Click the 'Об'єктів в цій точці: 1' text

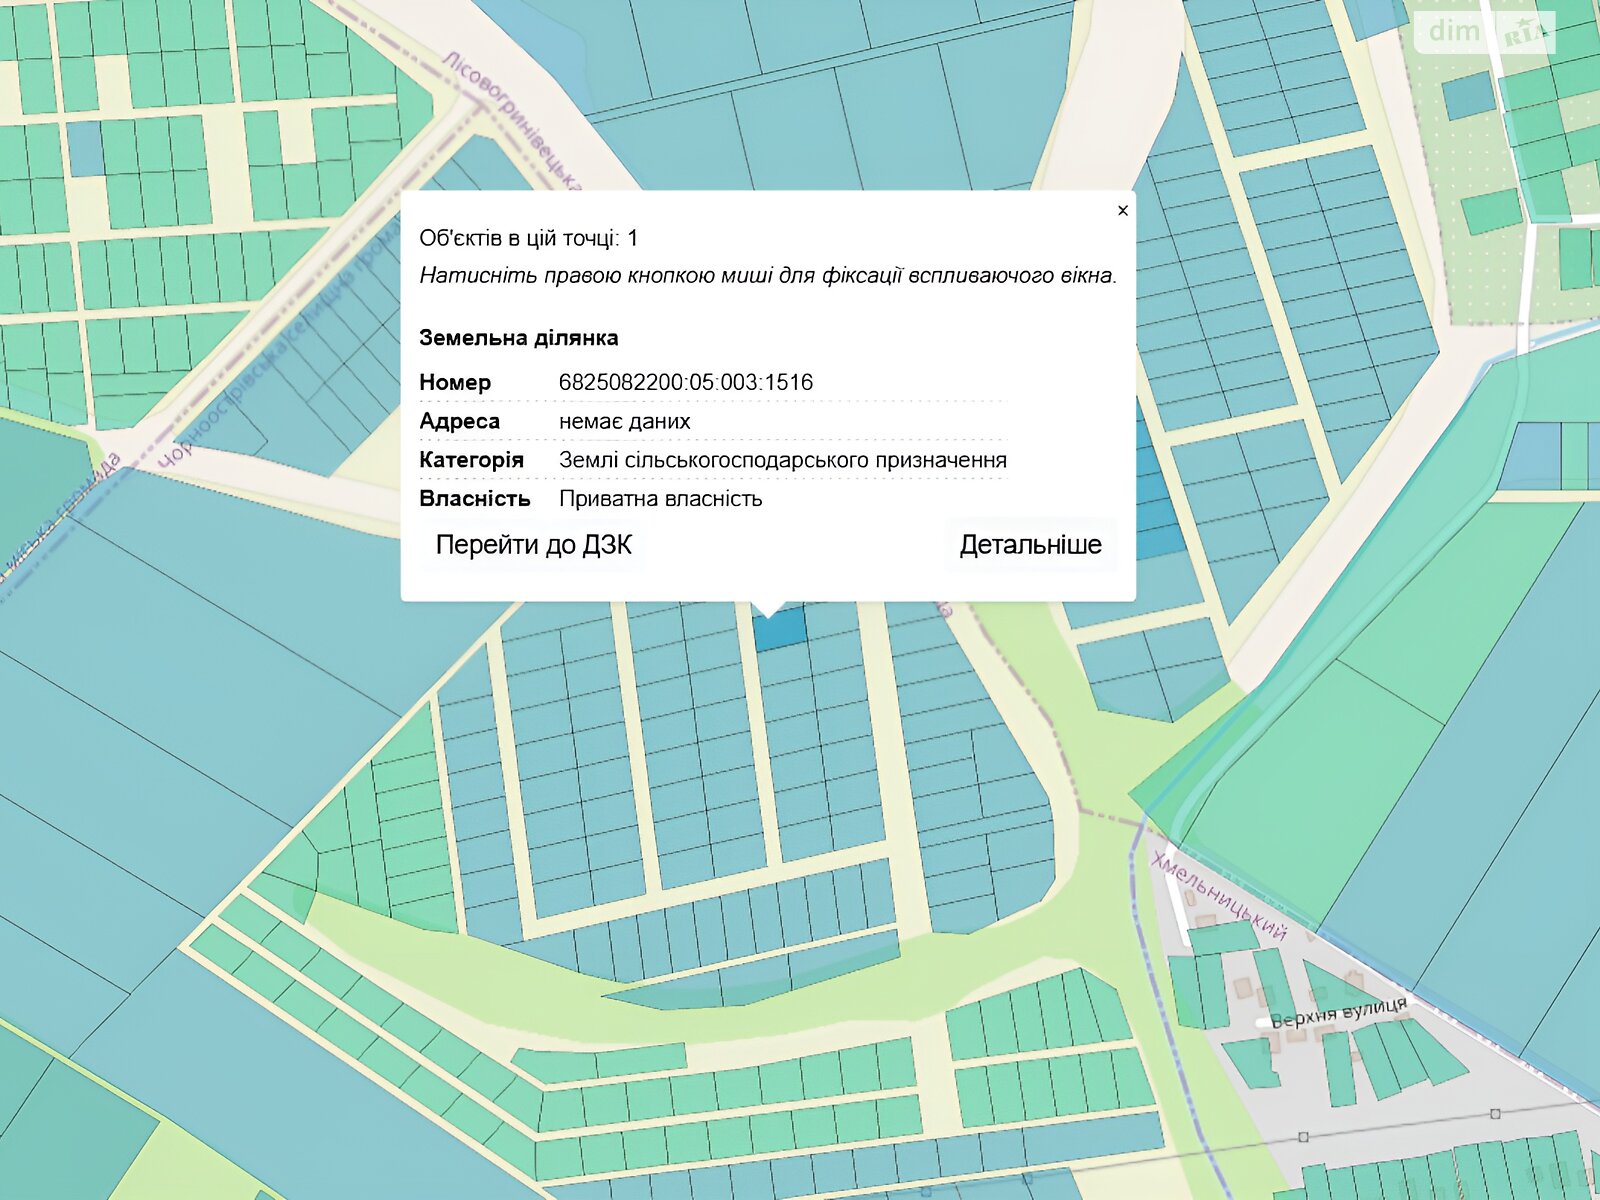528,238
